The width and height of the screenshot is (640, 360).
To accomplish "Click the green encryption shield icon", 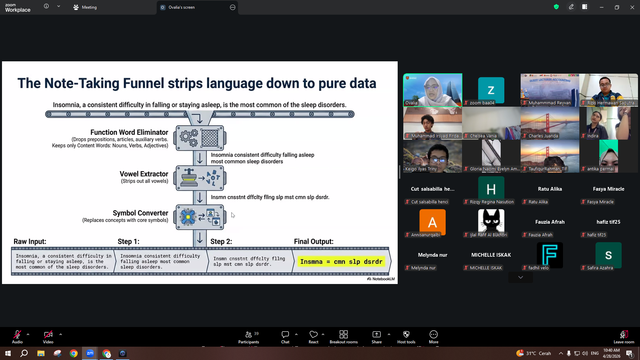I will point(556,7).
